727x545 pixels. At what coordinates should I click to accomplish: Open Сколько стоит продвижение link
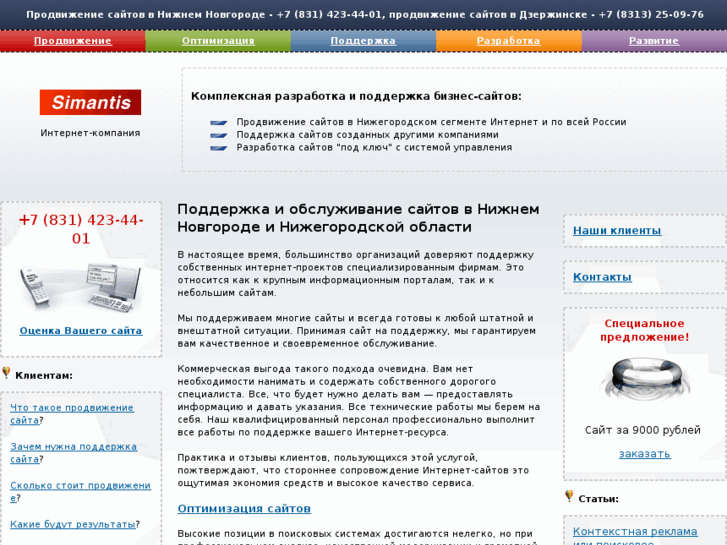[80, 492]
